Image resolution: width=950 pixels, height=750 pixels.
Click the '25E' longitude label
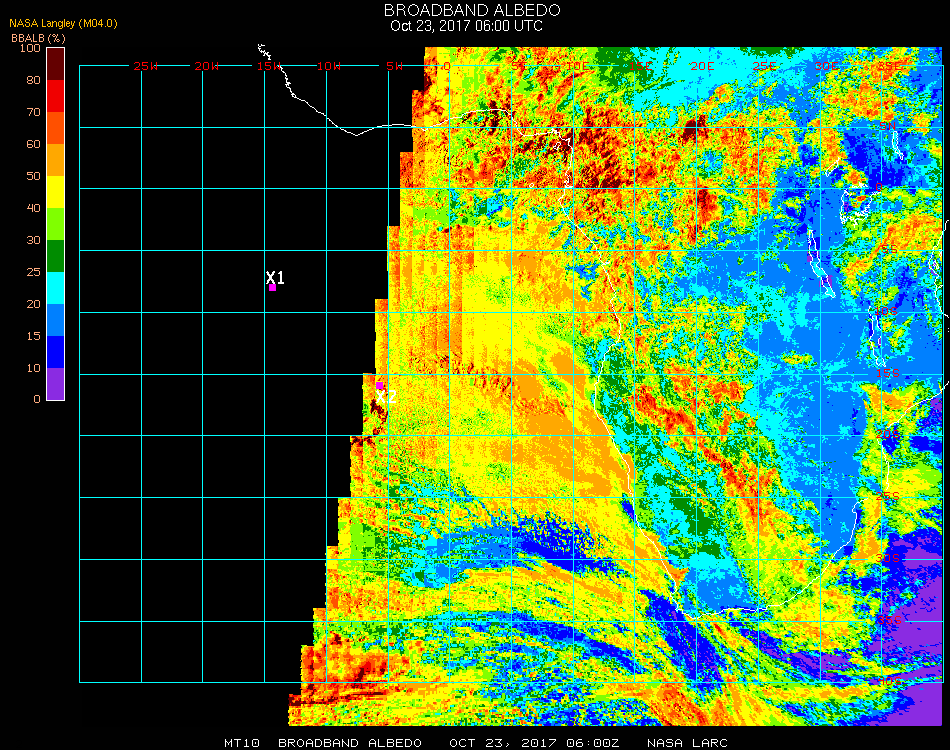pos(765,66)
